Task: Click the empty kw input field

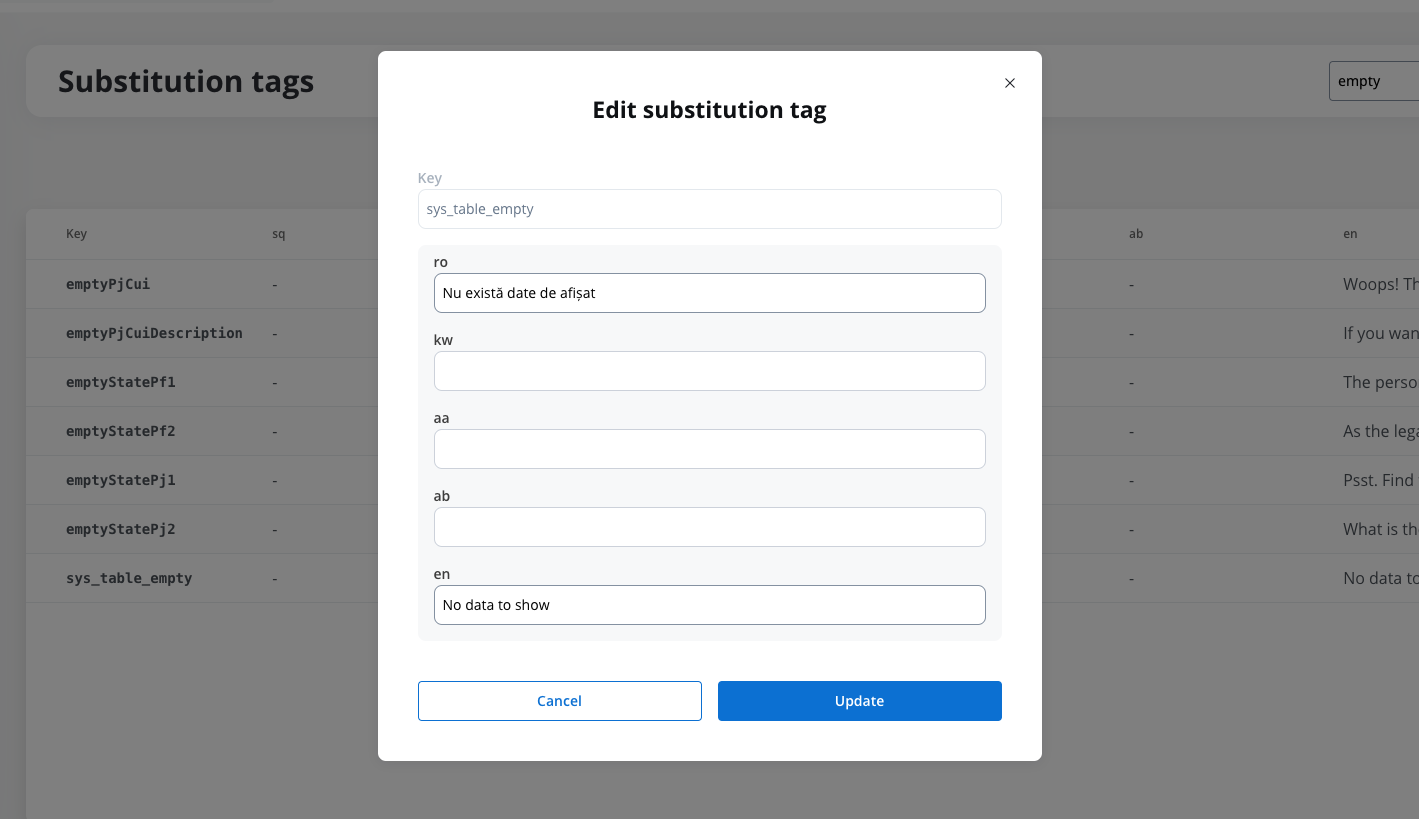Action: coord(710,371)
